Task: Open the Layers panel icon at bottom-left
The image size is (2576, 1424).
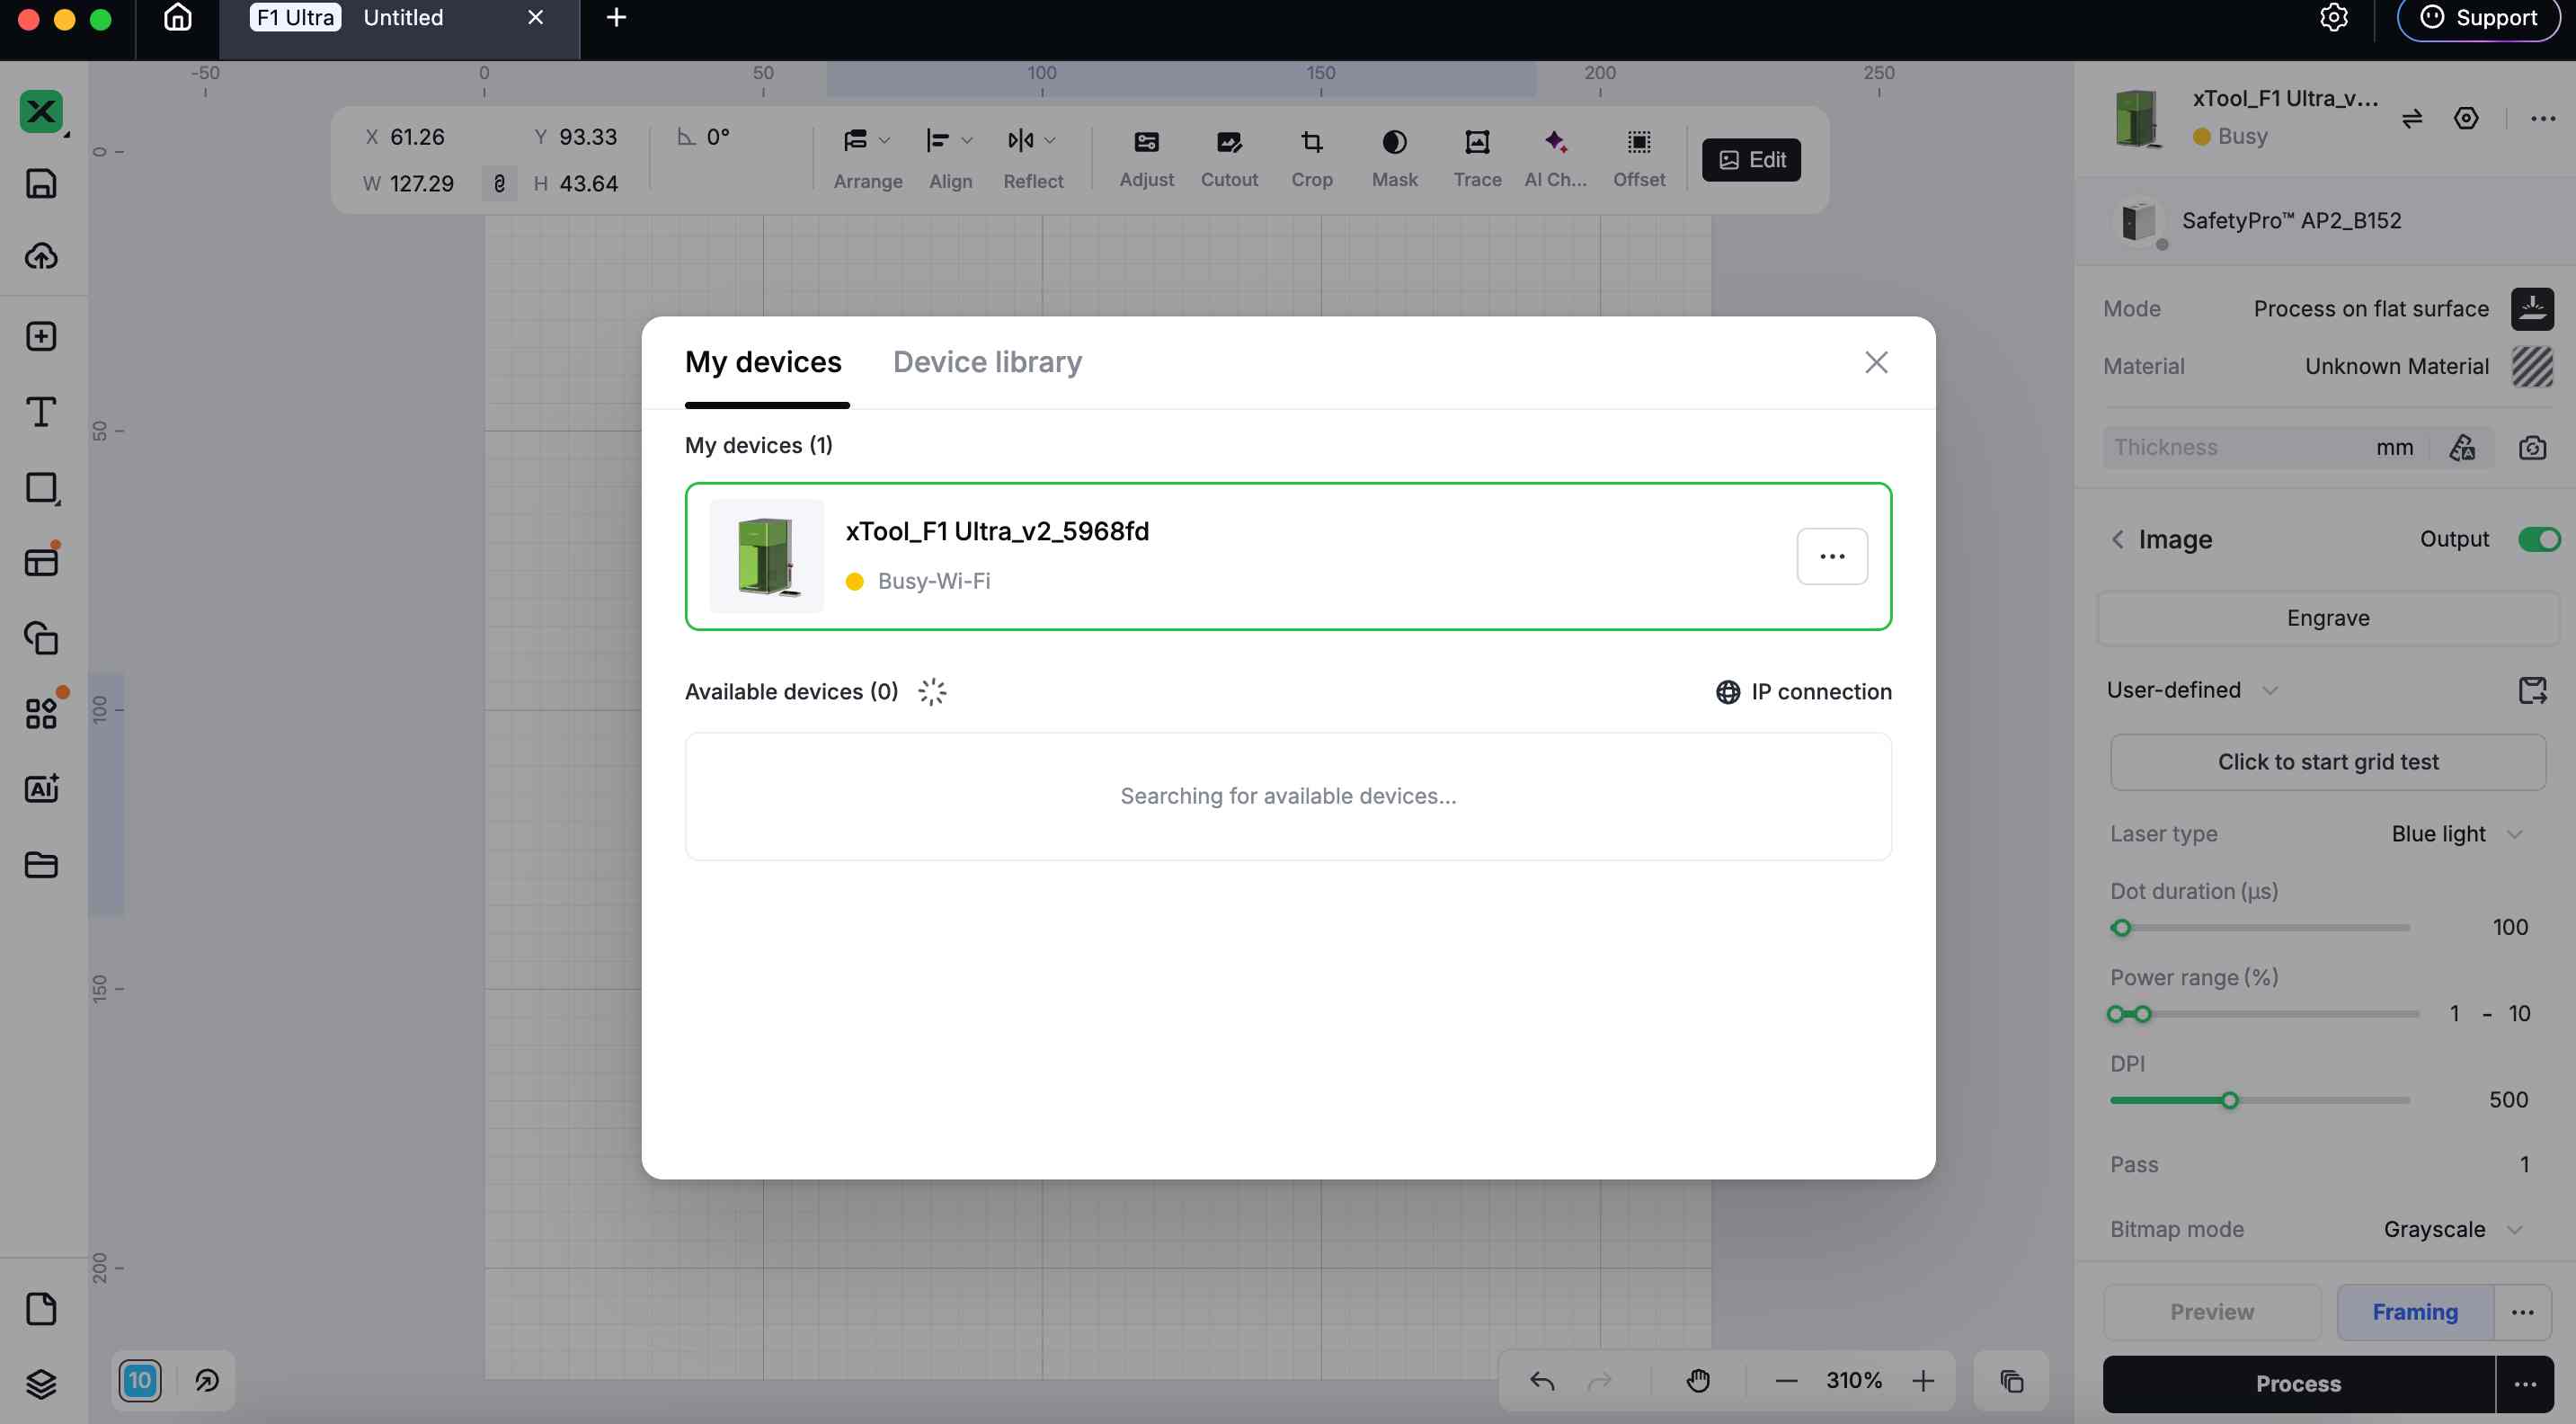Action: (x=41, y=1383)
